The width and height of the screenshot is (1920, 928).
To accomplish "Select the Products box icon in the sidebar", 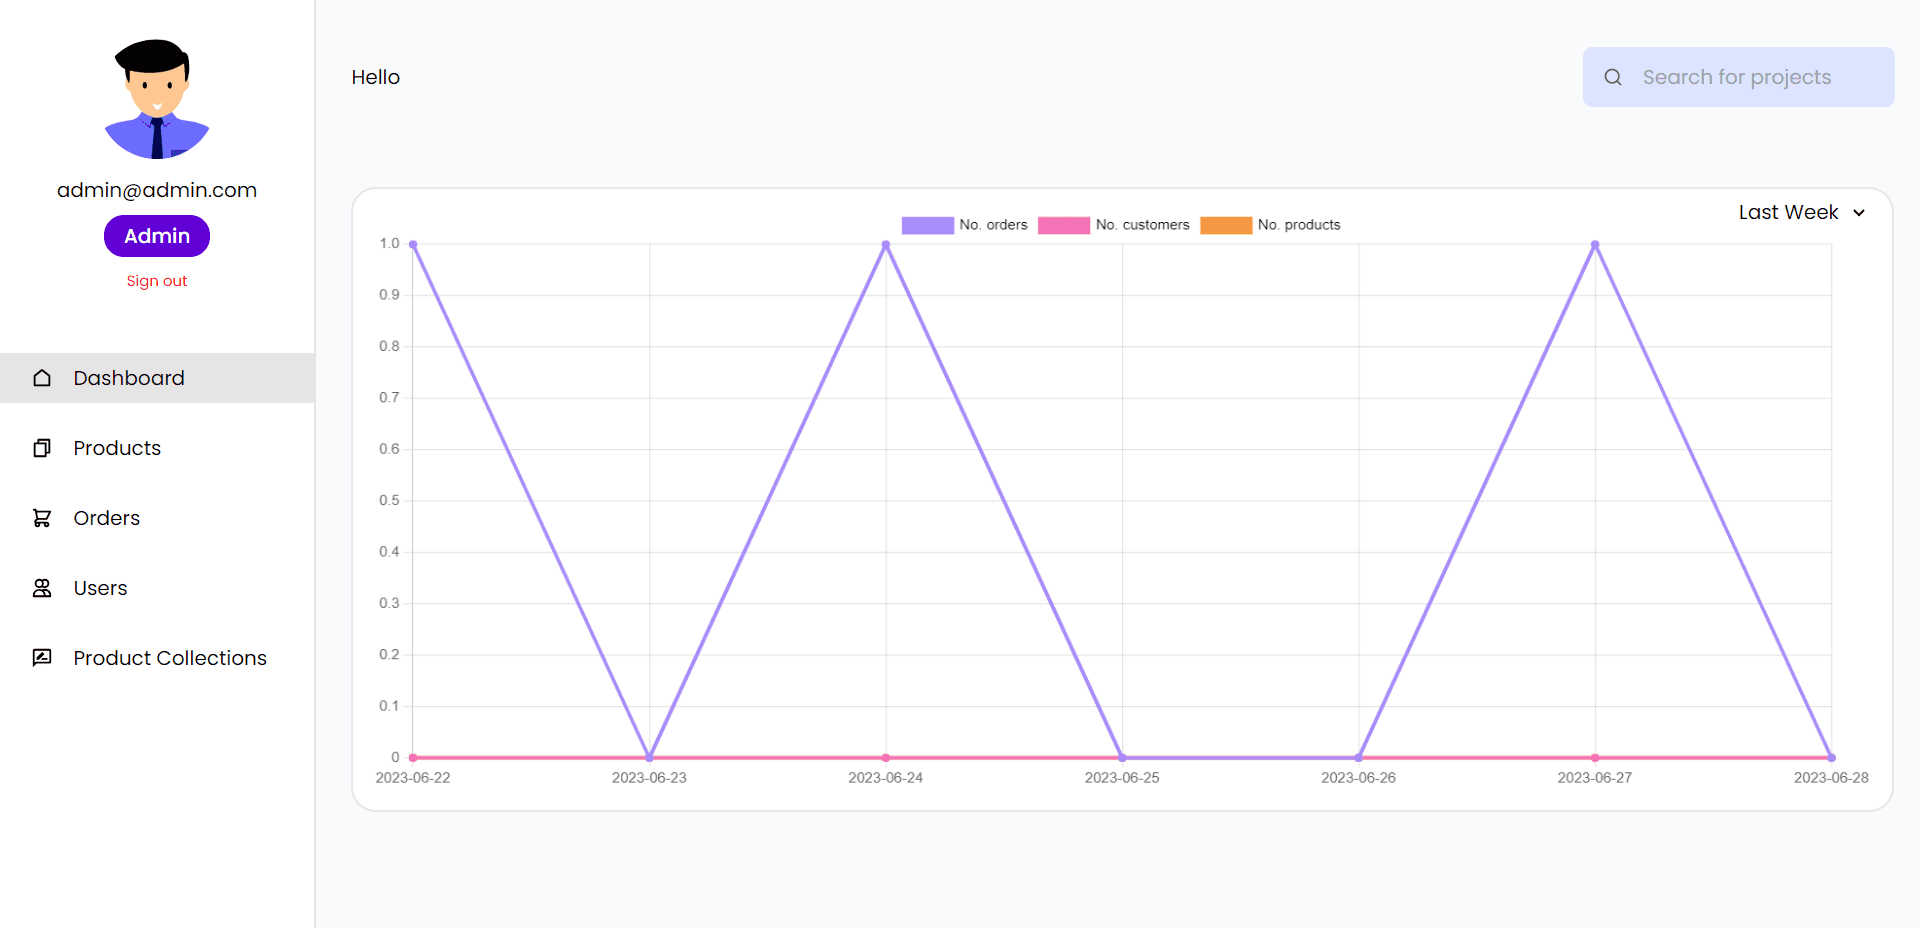I will click(41, 447).
